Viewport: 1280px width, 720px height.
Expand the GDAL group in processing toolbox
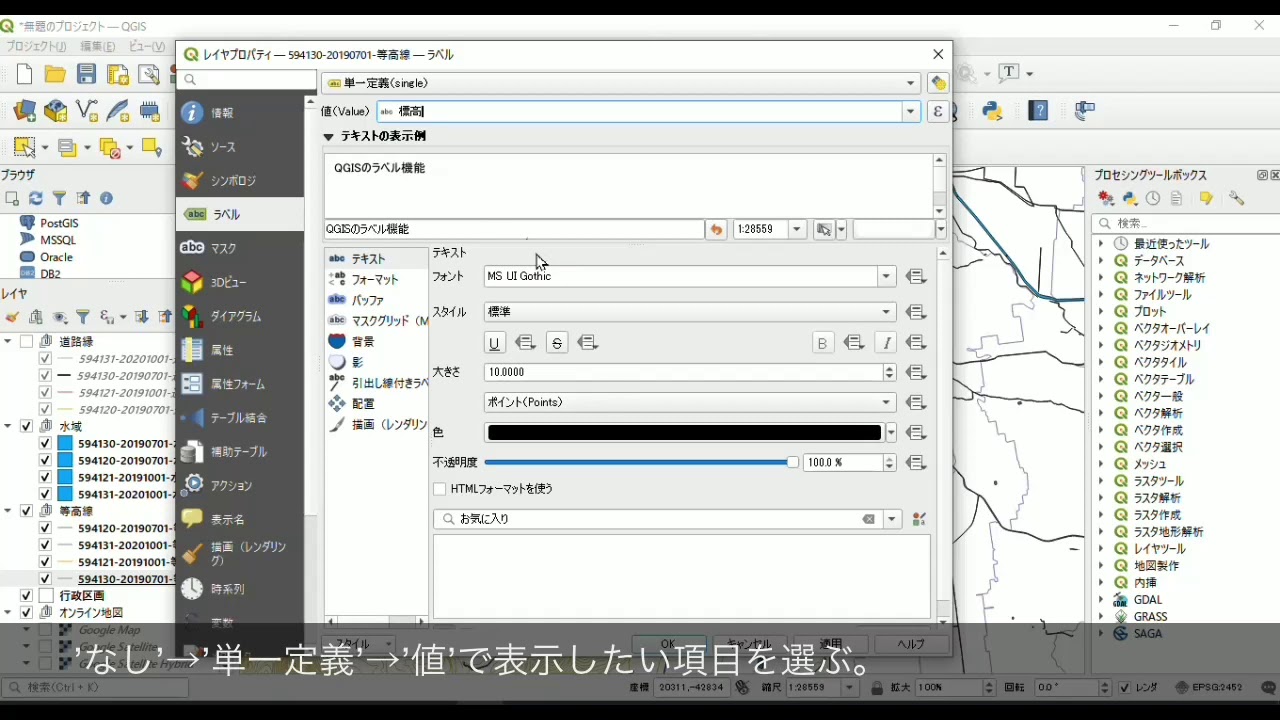[x=1101, y=600]
